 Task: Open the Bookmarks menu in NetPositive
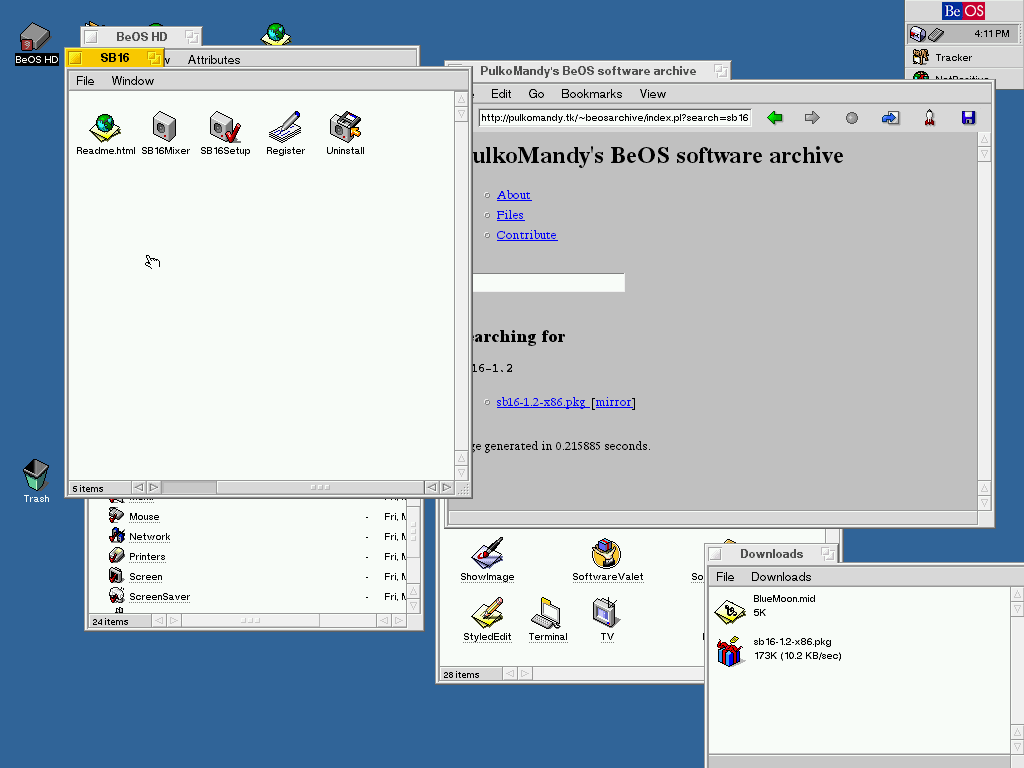pyautogui.click(x=592, y=94)
